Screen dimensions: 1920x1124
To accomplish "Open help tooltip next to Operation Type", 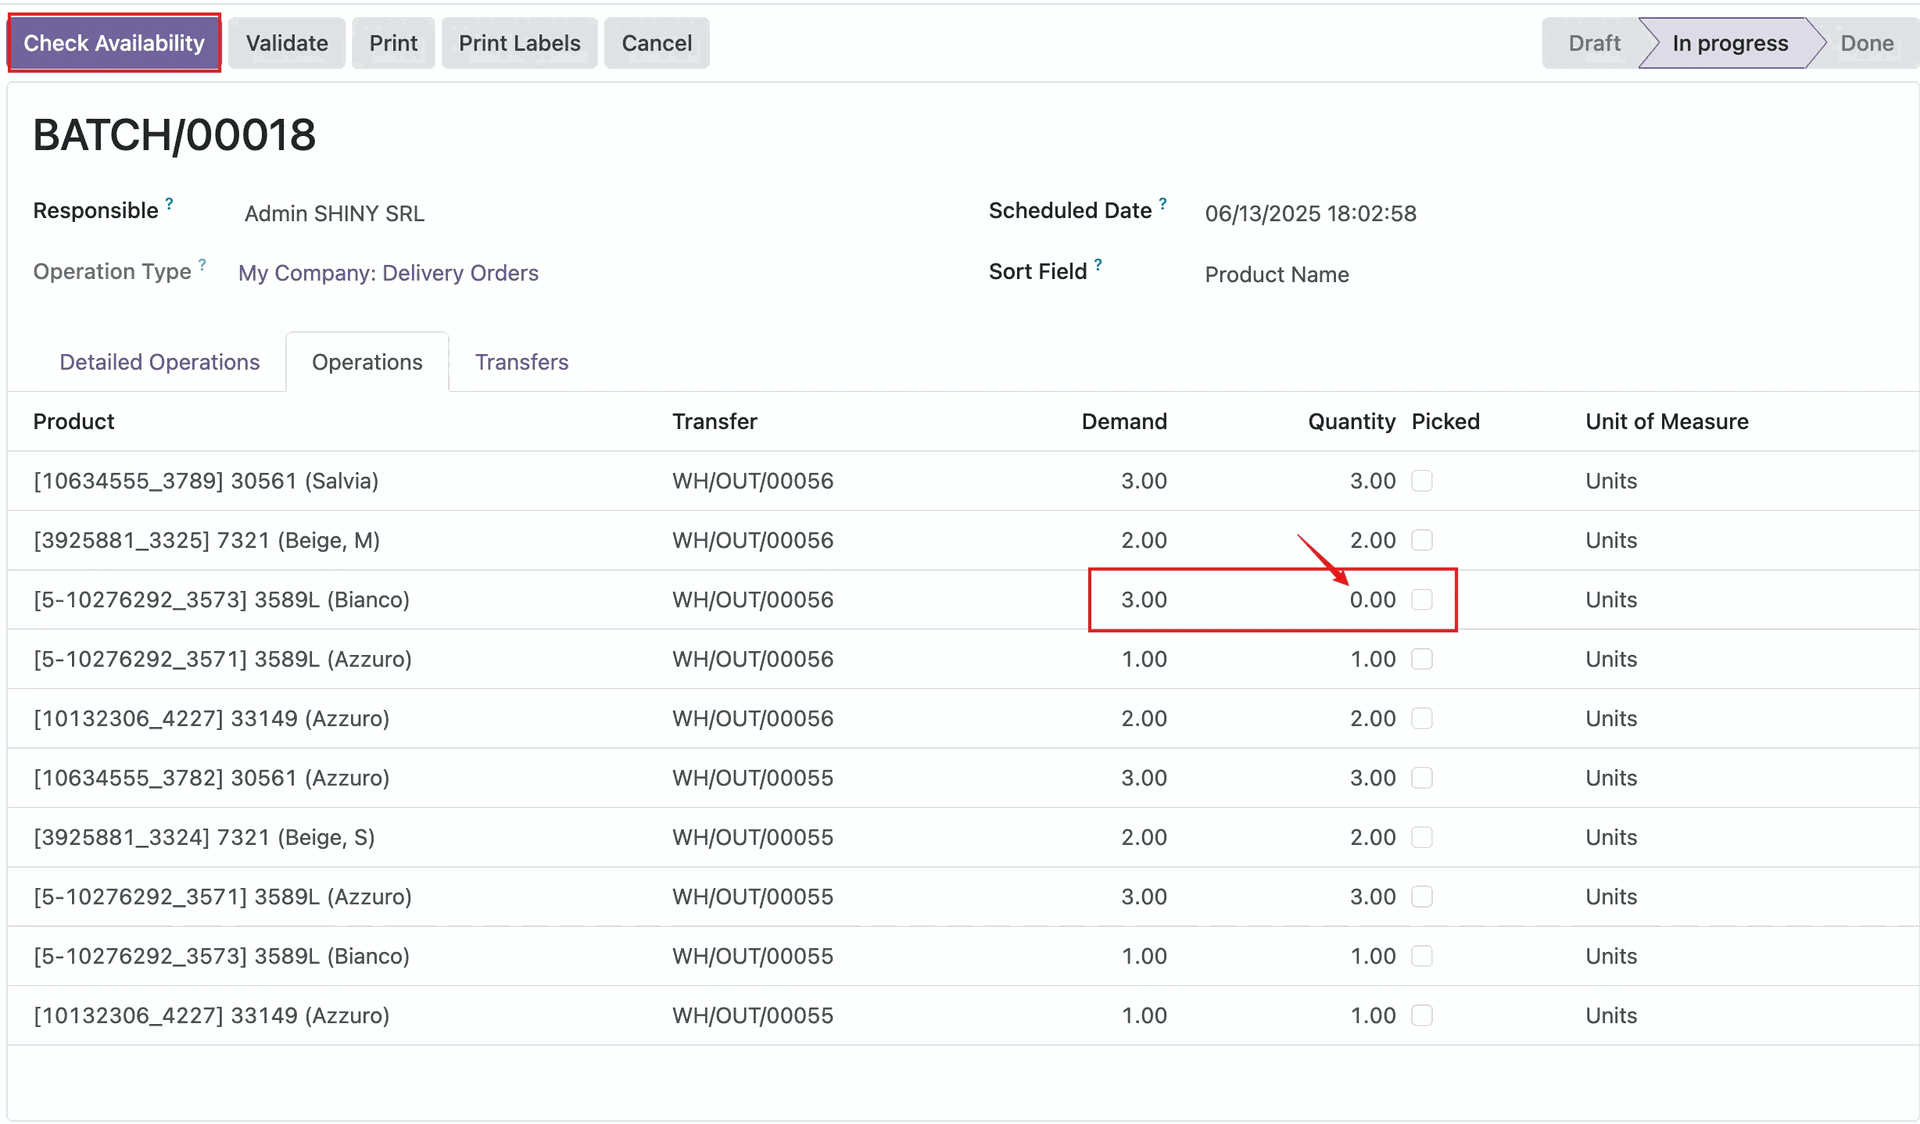I will [x=202, y=265].
